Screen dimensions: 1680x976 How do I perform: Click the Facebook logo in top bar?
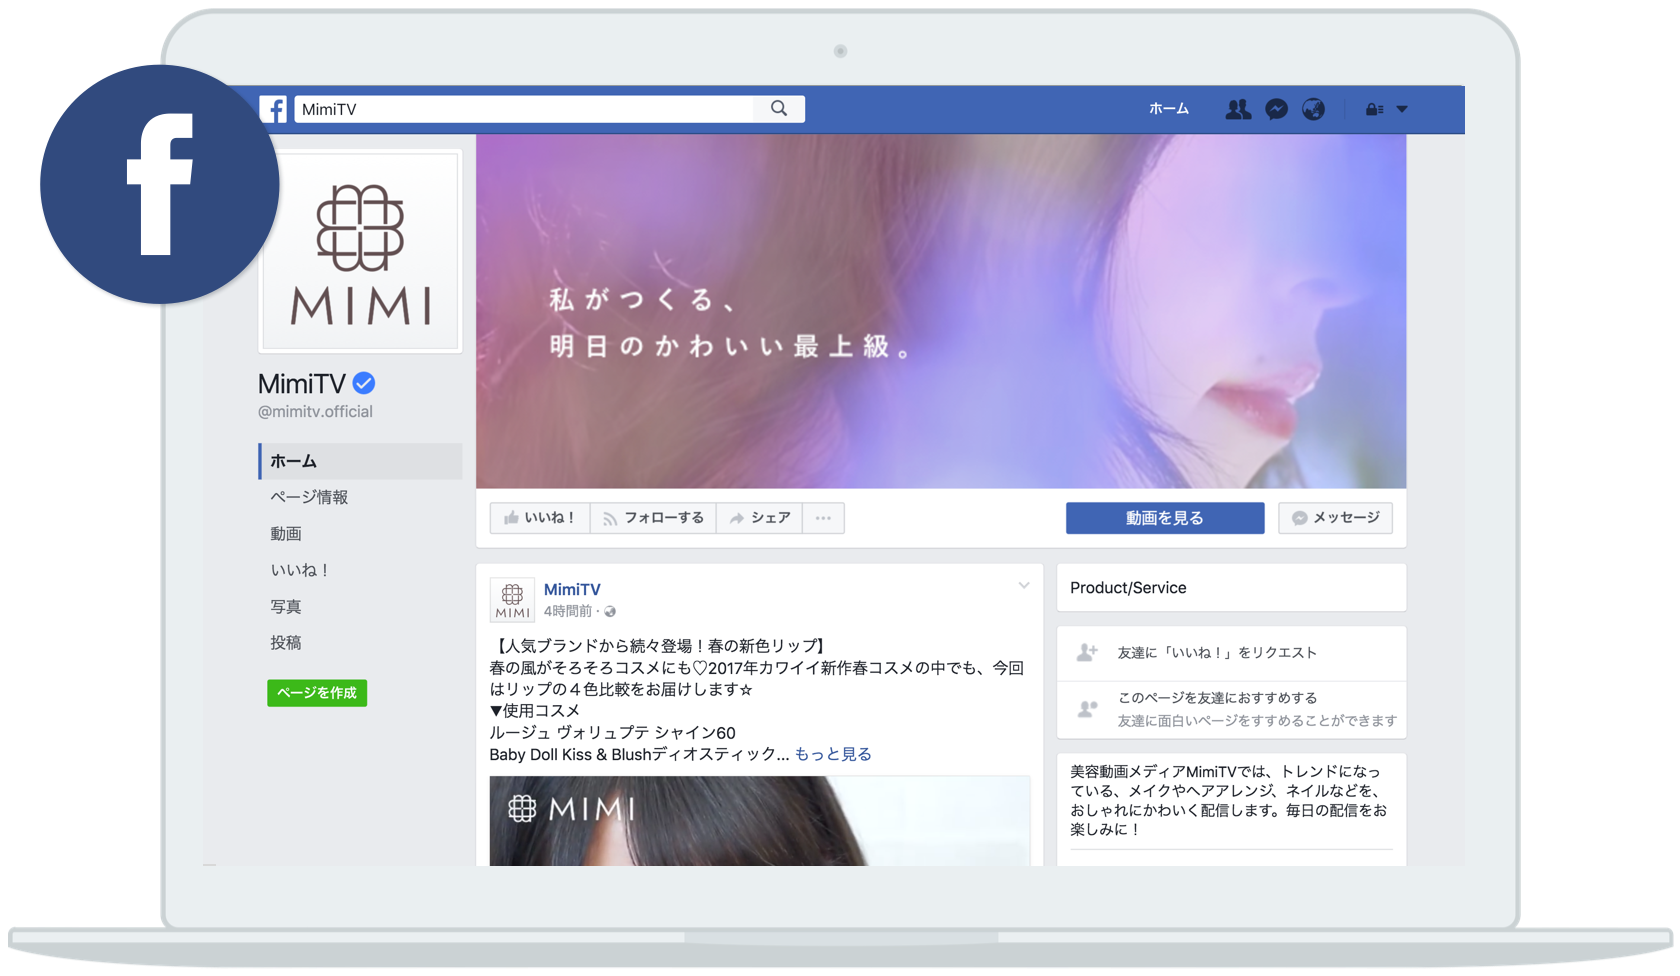[x=273, y=109]
